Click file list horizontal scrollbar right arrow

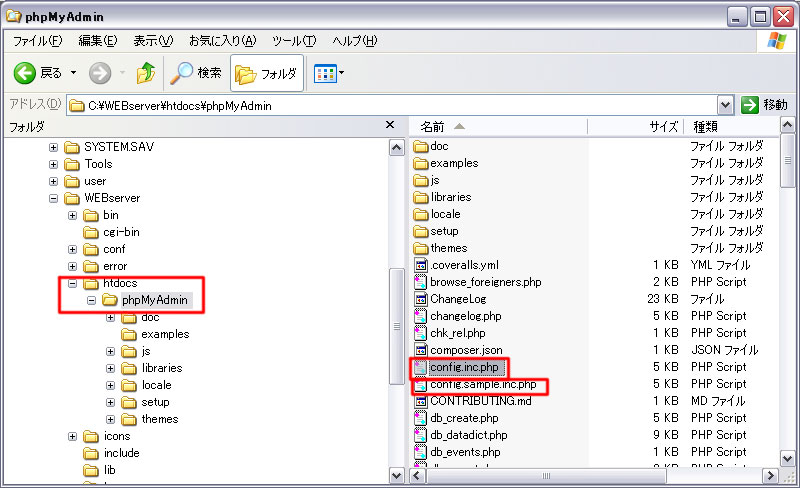770,476
